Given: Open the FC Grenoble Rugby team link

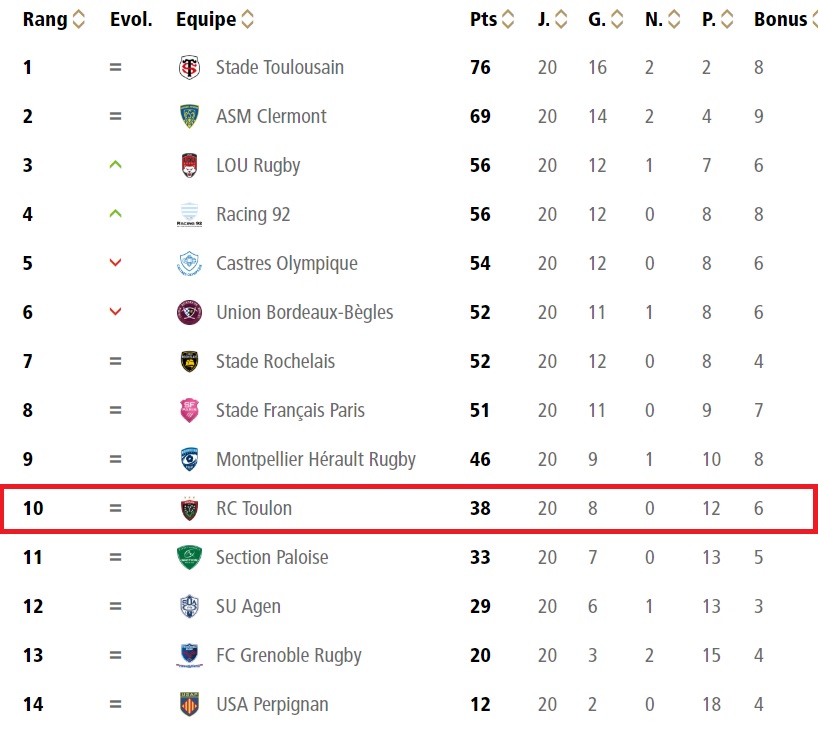Looking at the screenshot, I should [x=288, y=656].
